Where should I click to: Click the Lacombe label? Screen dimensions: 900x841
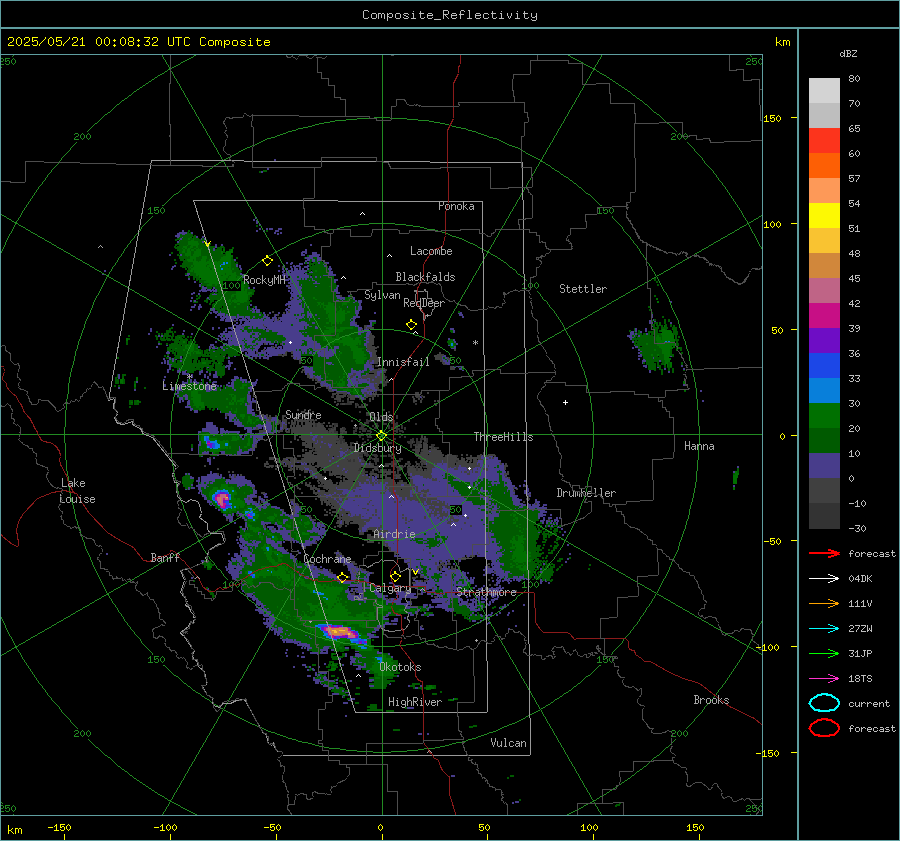(x=431, y=251)
